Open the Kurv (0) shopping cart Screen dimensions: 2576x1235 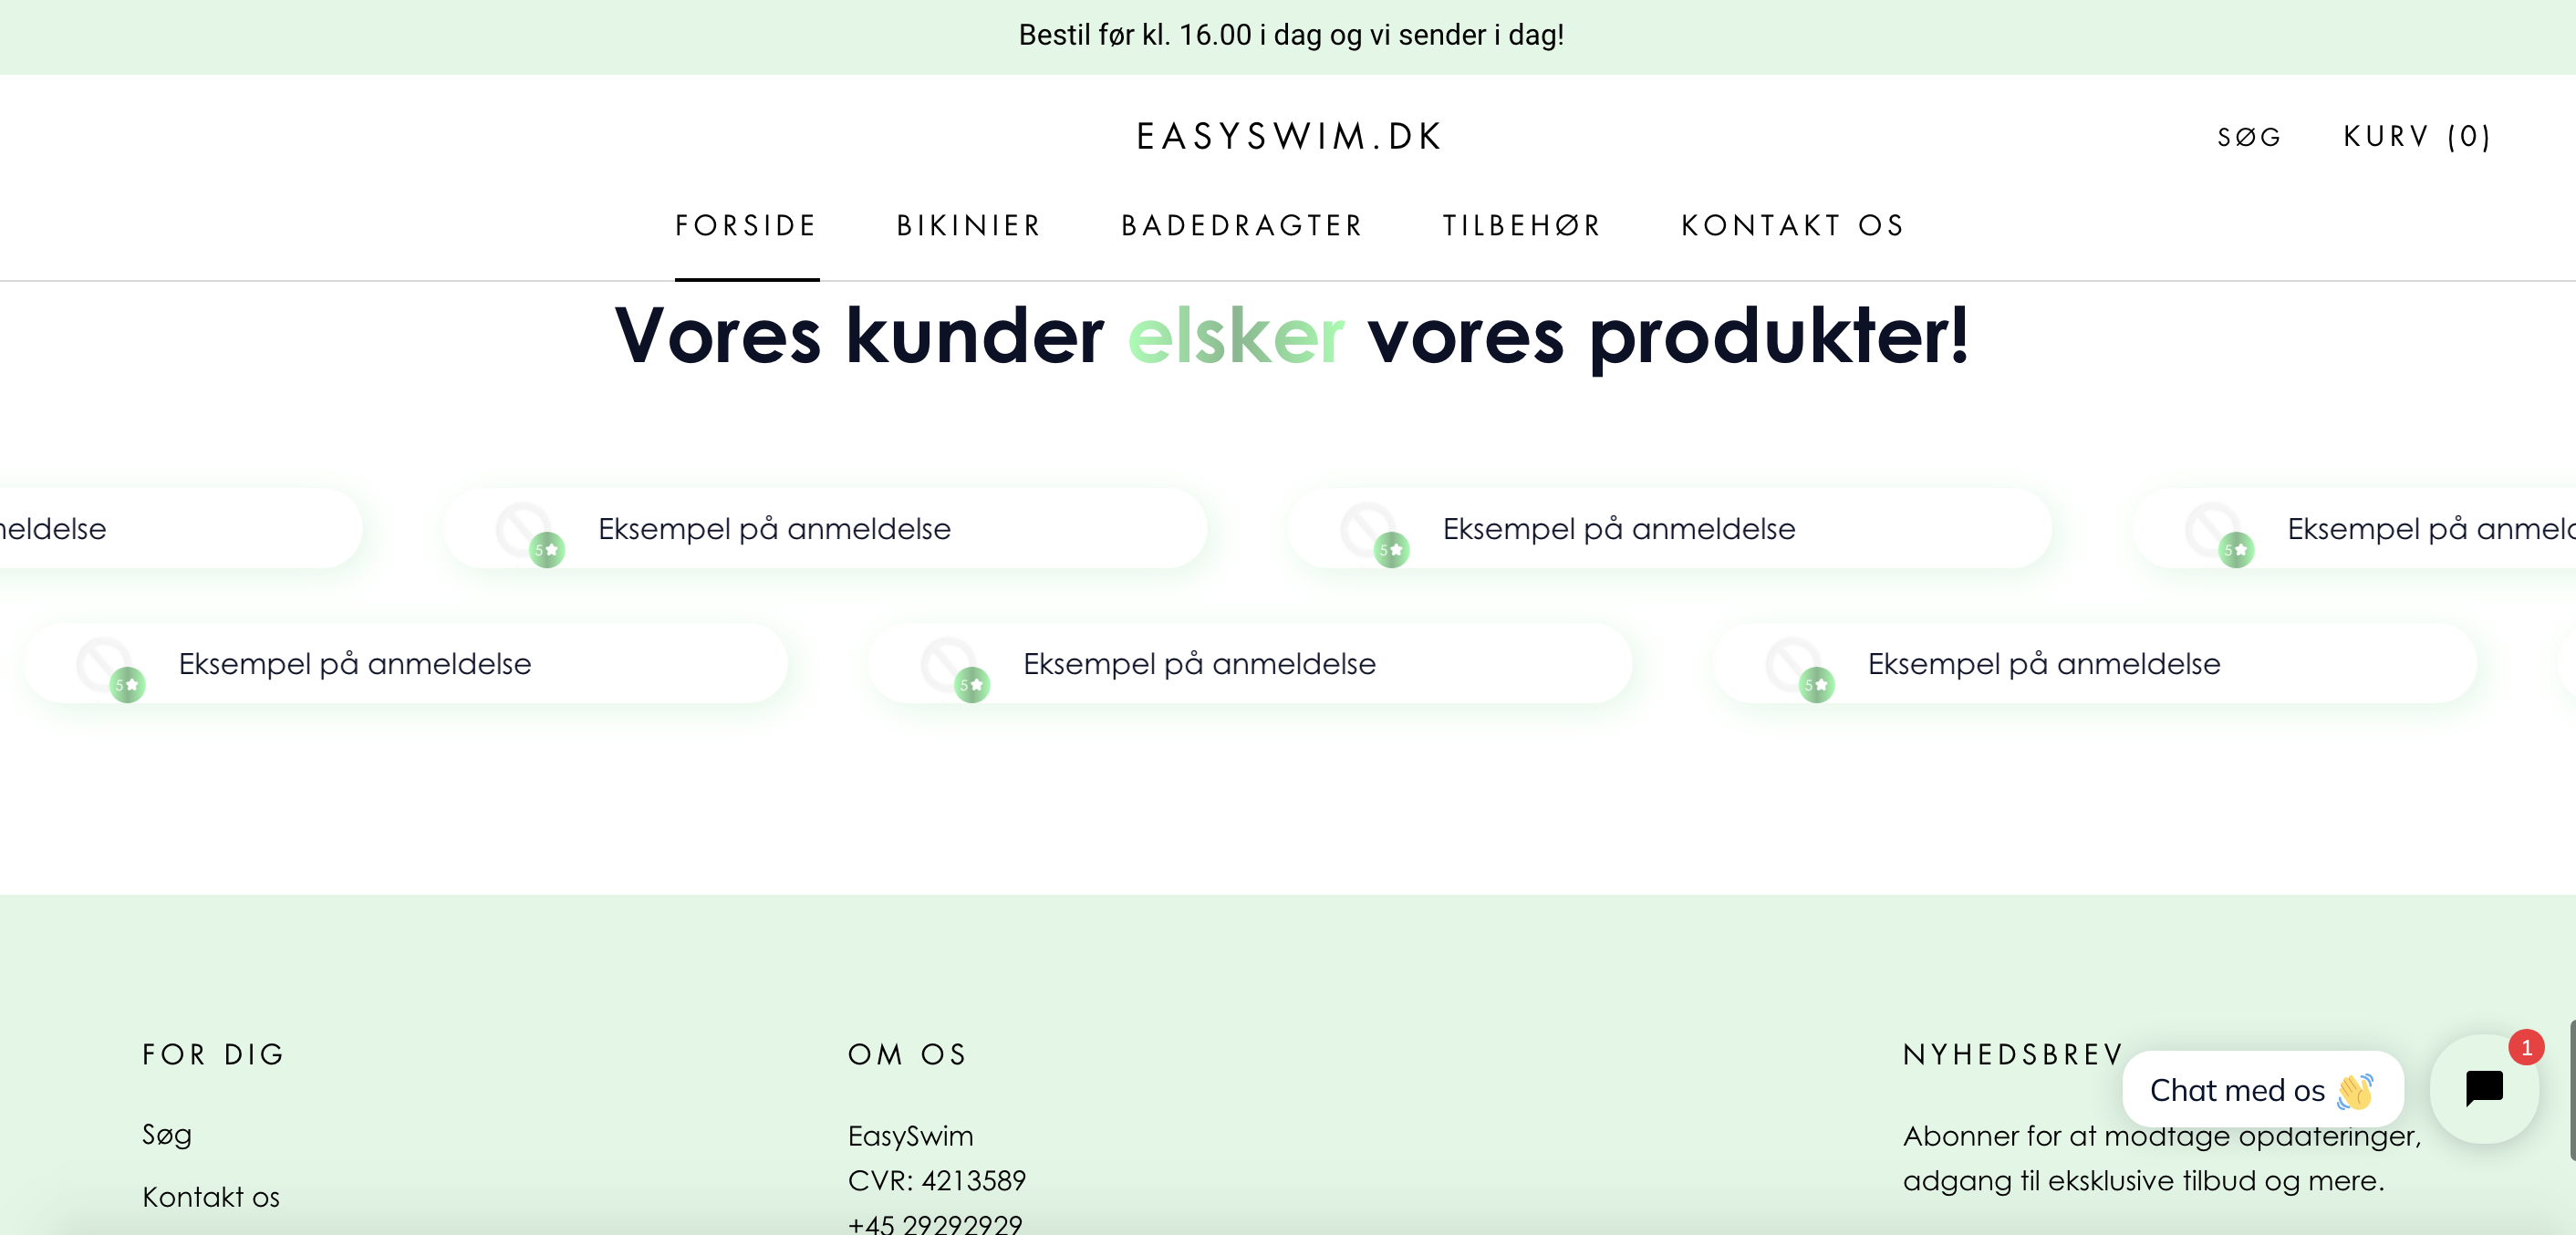(2417, 137)
